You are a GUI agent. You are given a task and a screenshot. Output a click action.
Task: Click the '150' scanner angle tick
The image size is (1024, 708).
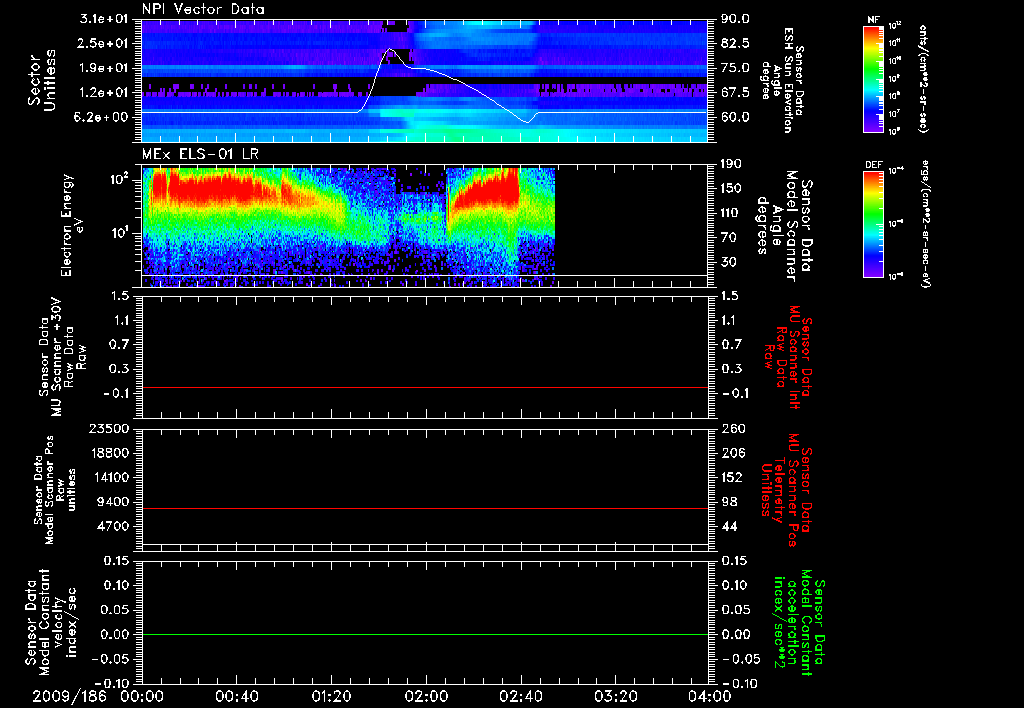(x=731, y=188)
